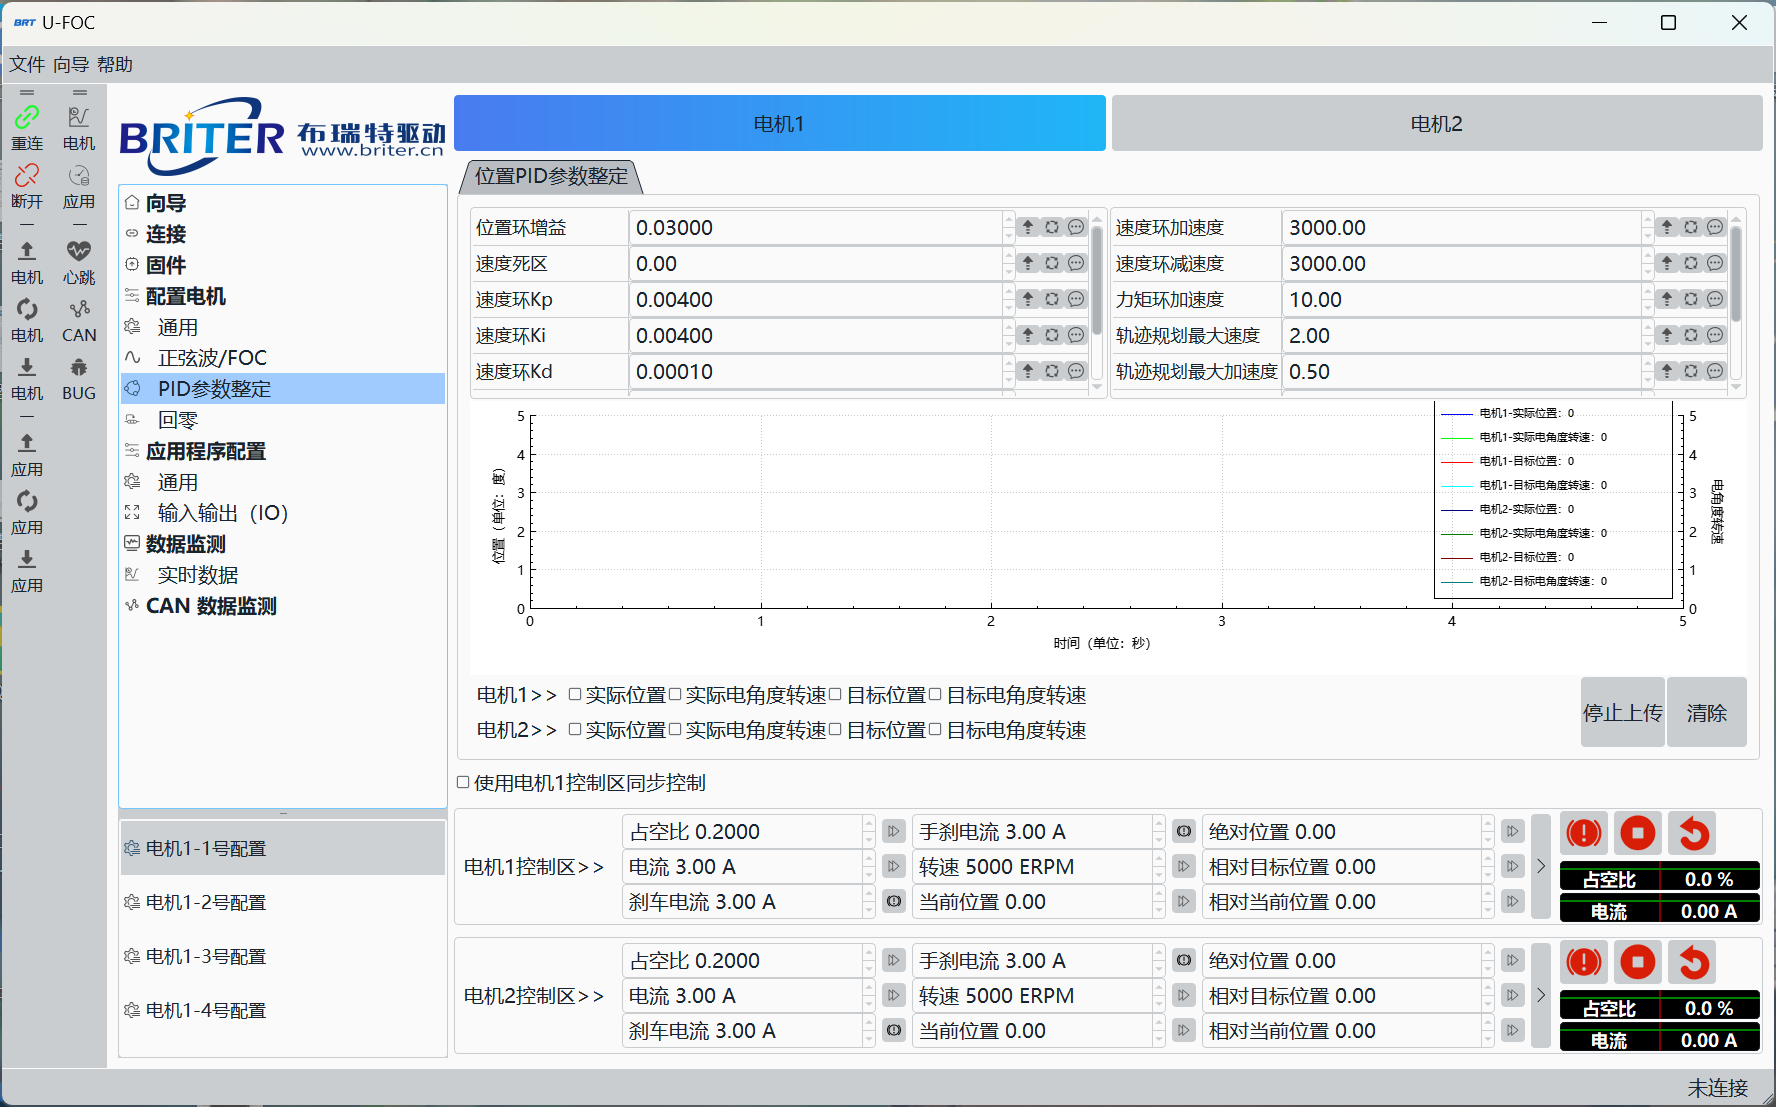Open 回零 in the navigation tree
Screen dimensions: 1776x1107
[x=178, y=420]
